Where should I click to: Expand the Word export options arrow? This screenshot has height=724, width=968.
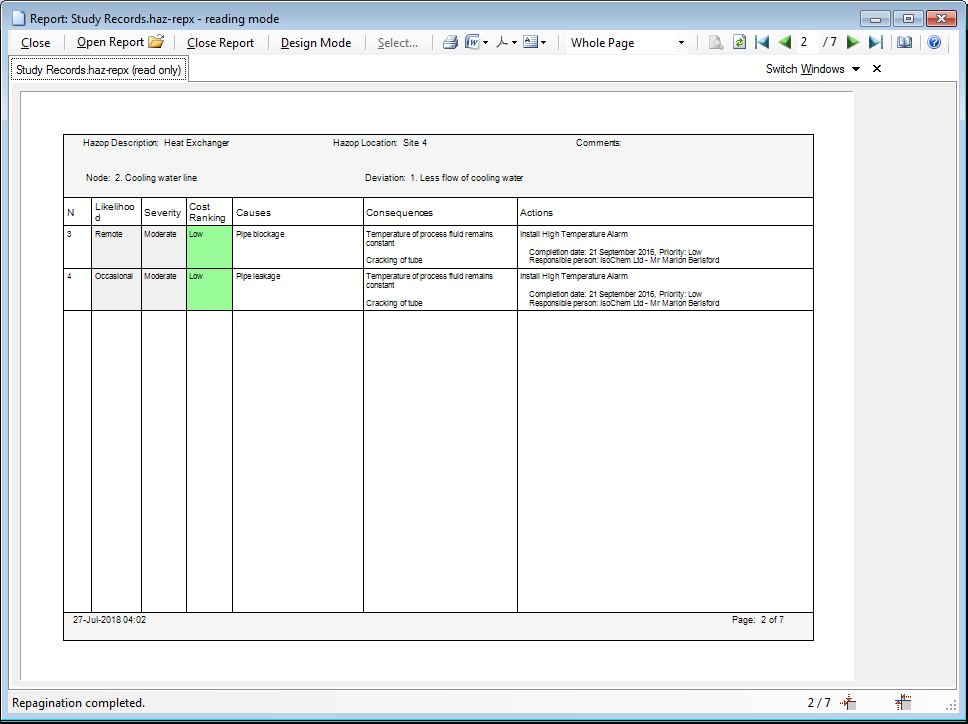(485, 42)
